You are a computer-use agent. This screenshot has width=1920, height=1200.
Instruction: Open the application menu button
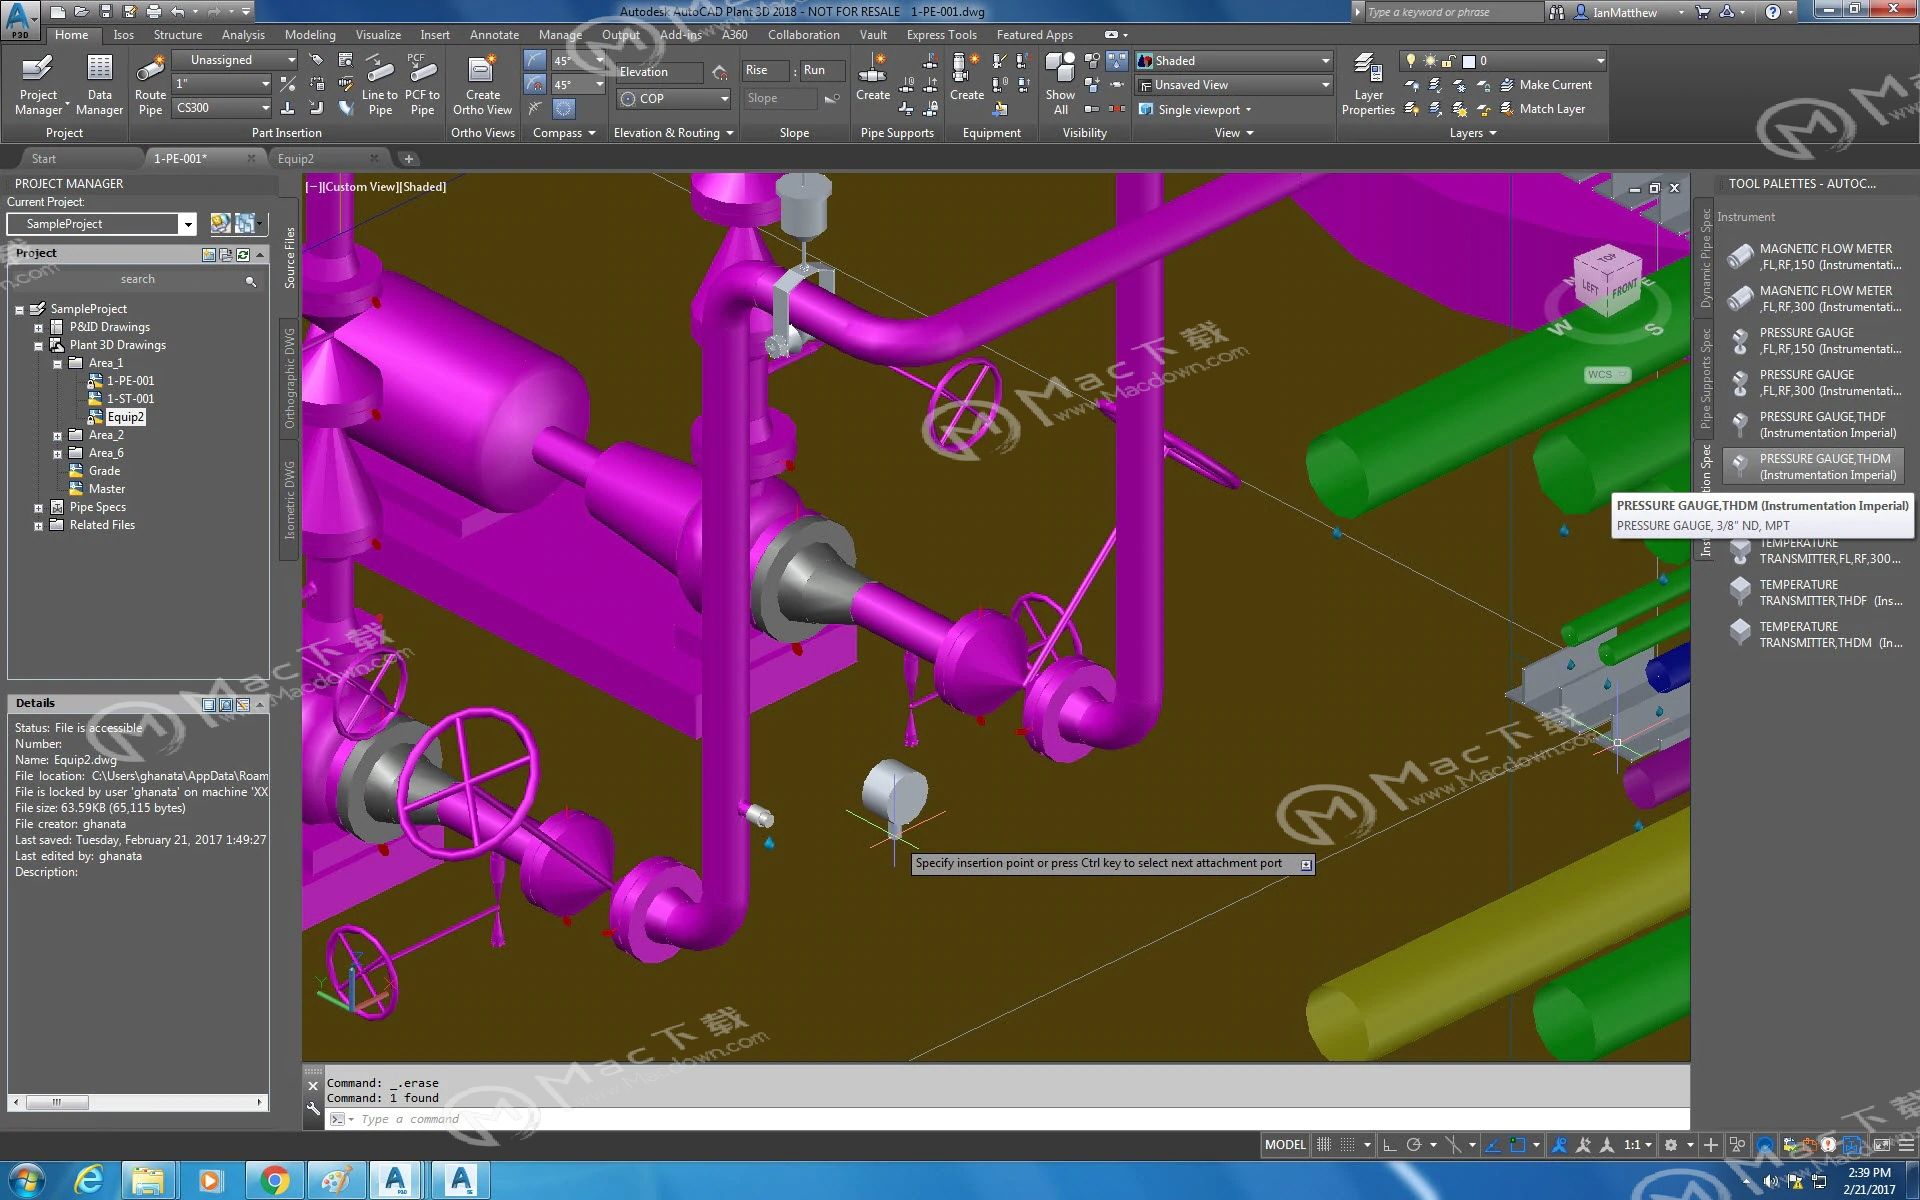coord(20,19)
